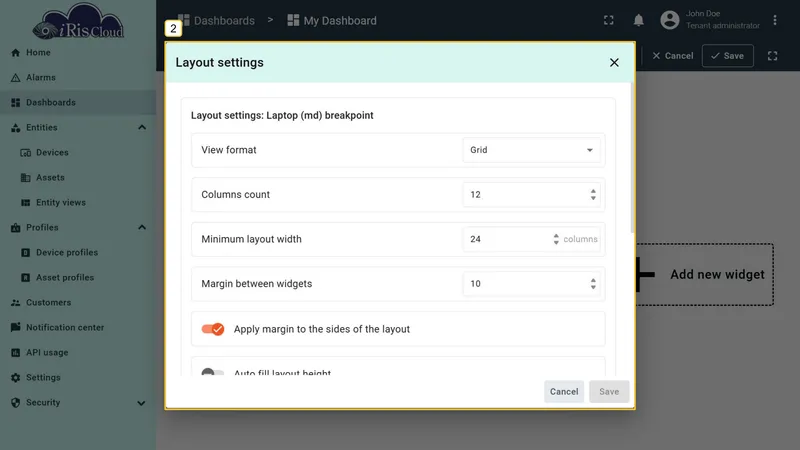Viewport: 800px width, 450px height.
Task: Open the three-dot menu beside John Doe
Action: [x=774, y=20]
